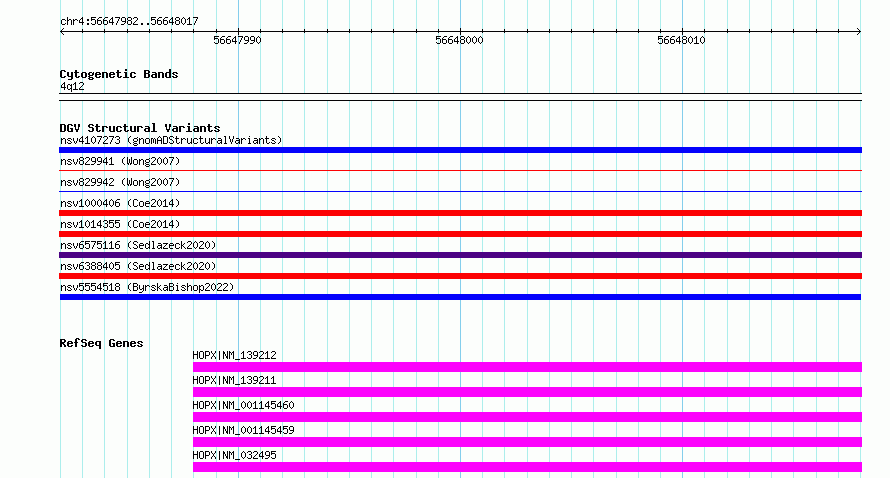
Task: Select the magenta bar under HOPX|NM_001145459
Action: point(527,442)
